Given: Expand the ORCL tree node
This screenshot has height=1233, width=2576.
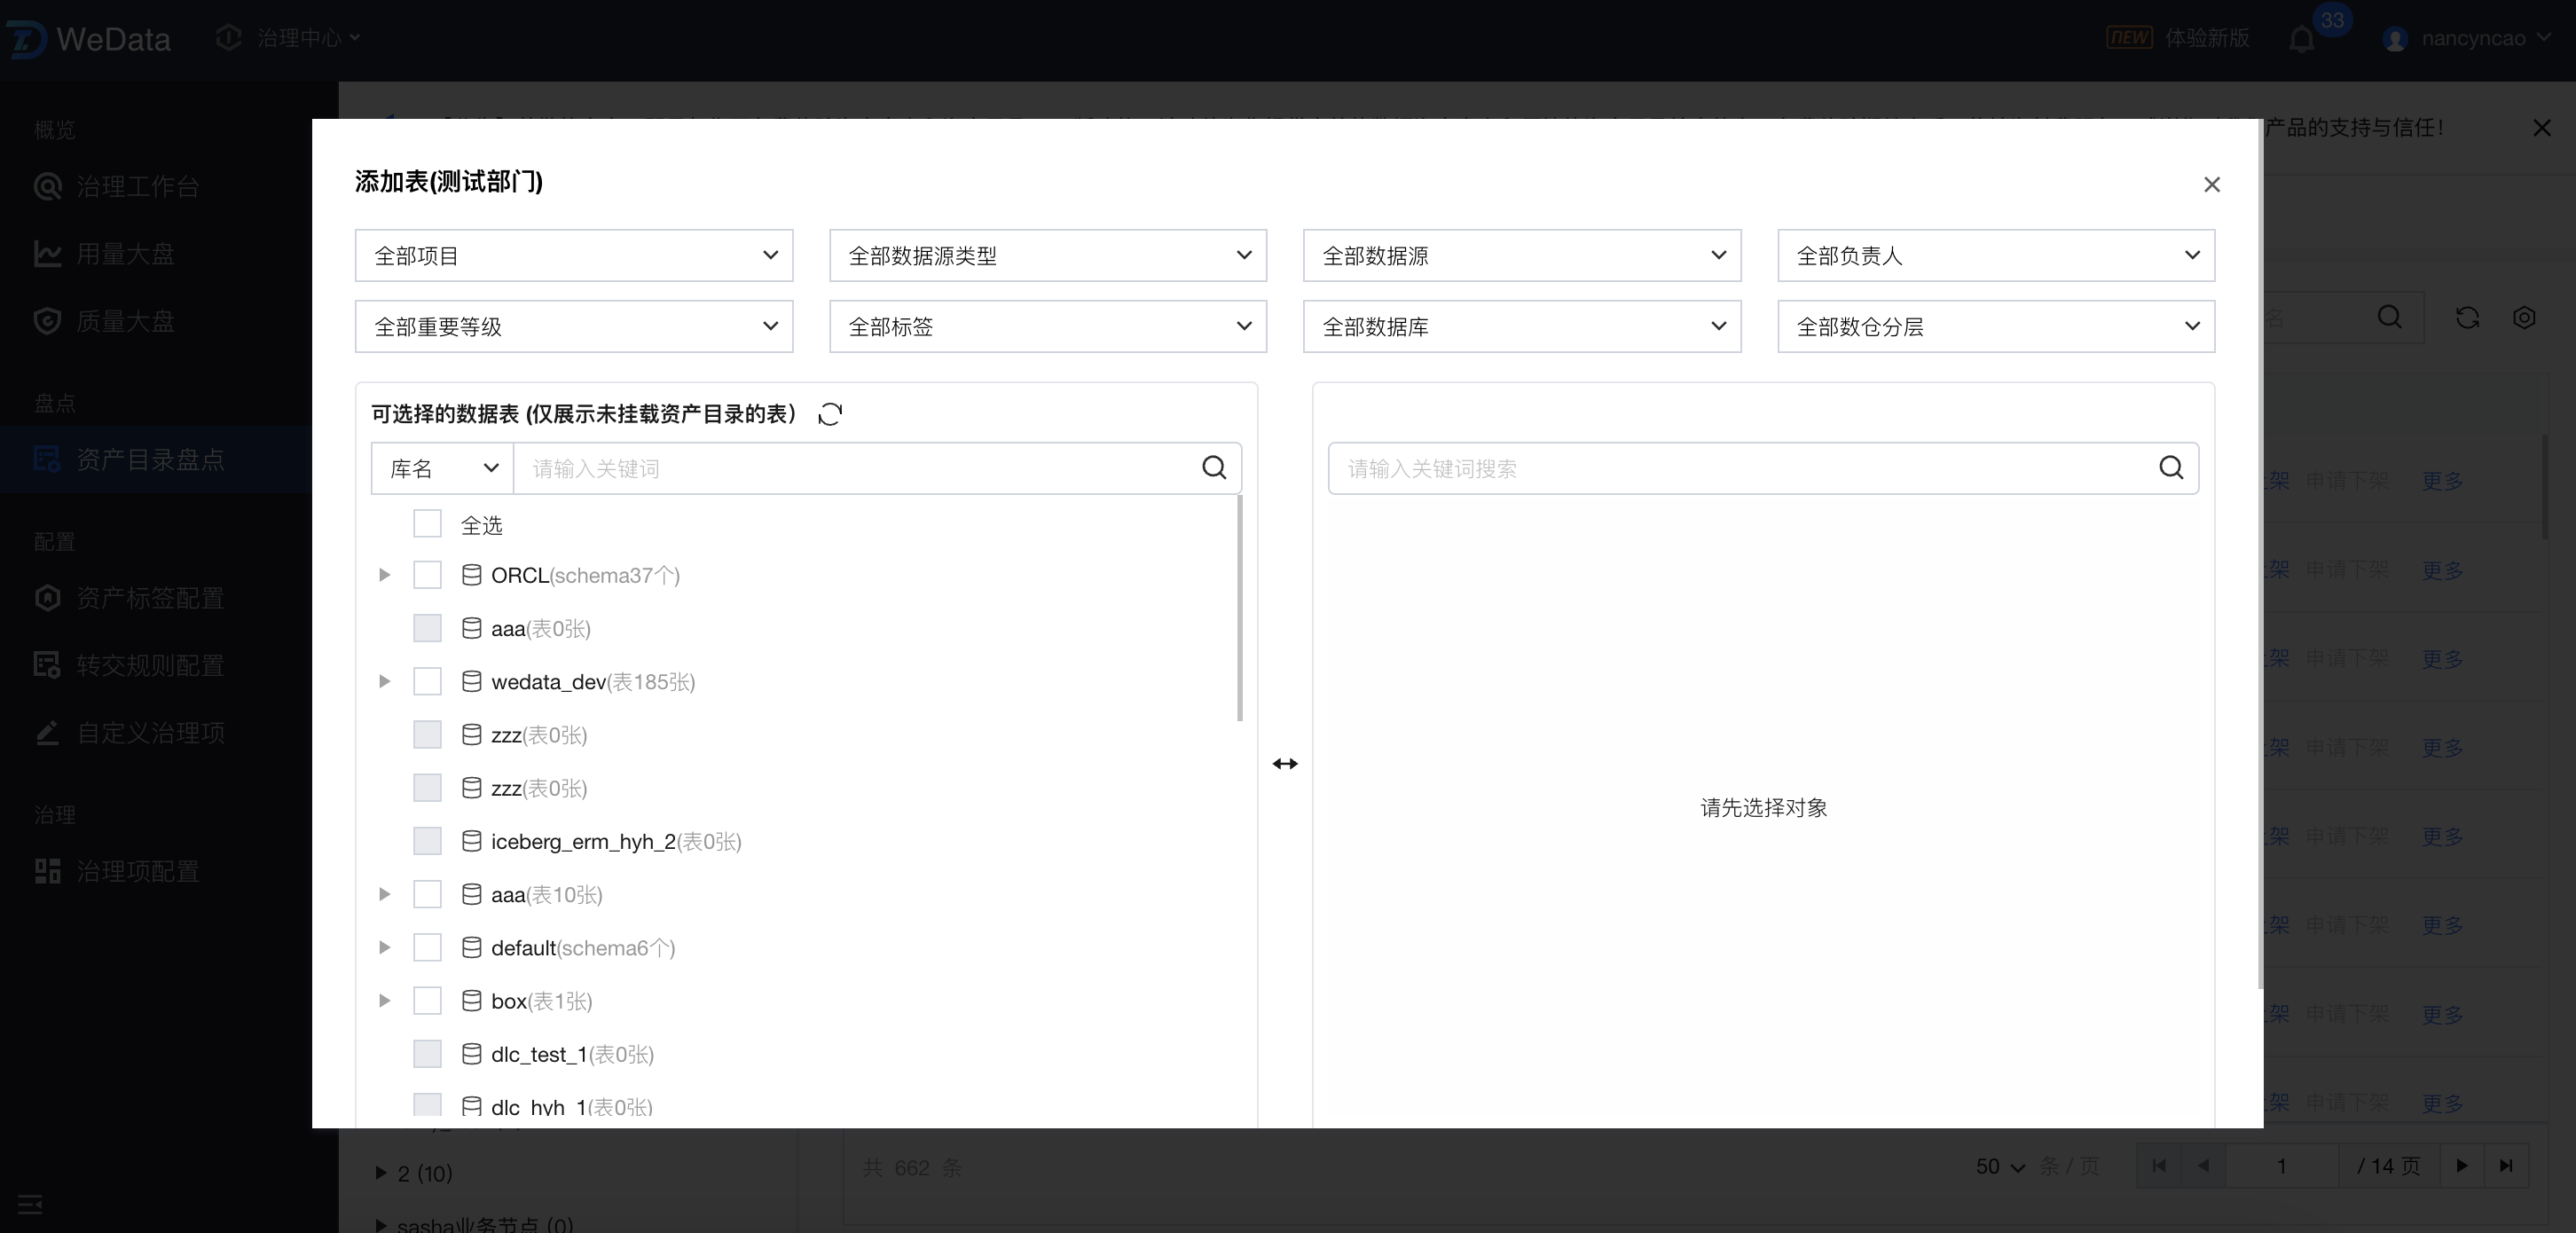Looking at the screenshot, I should click(384, 575).
